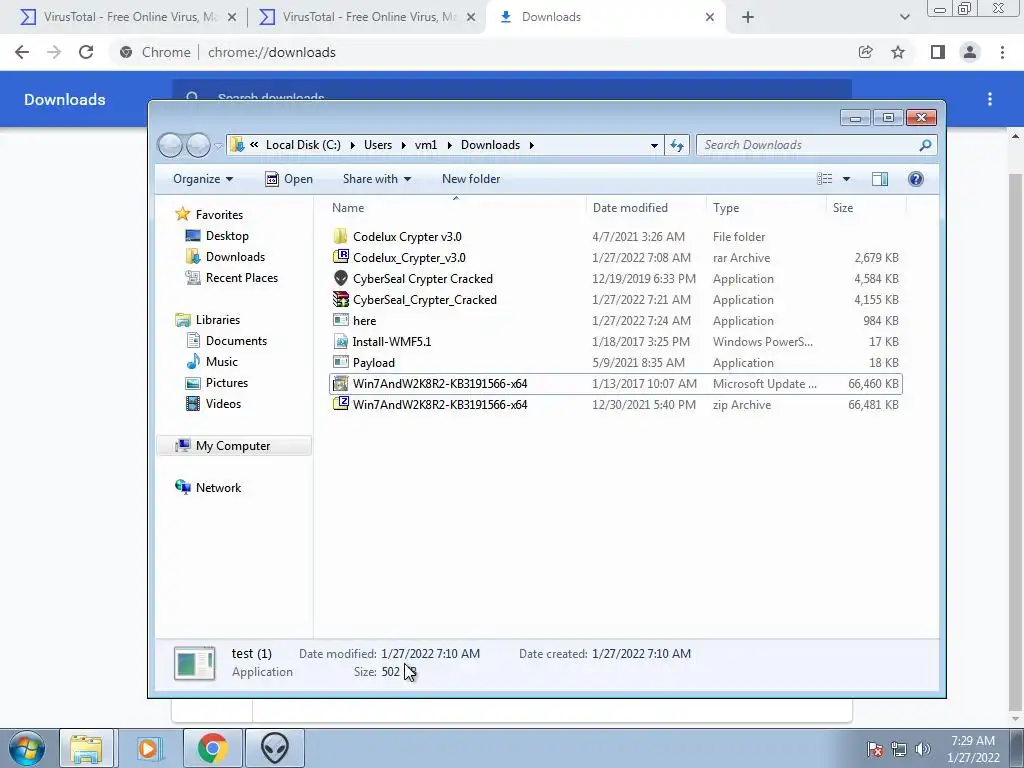The width and height of the screenshot is (1024, 768).
Task: Click the Explorer refresh button beside address bar
Action: coord(677,145)
